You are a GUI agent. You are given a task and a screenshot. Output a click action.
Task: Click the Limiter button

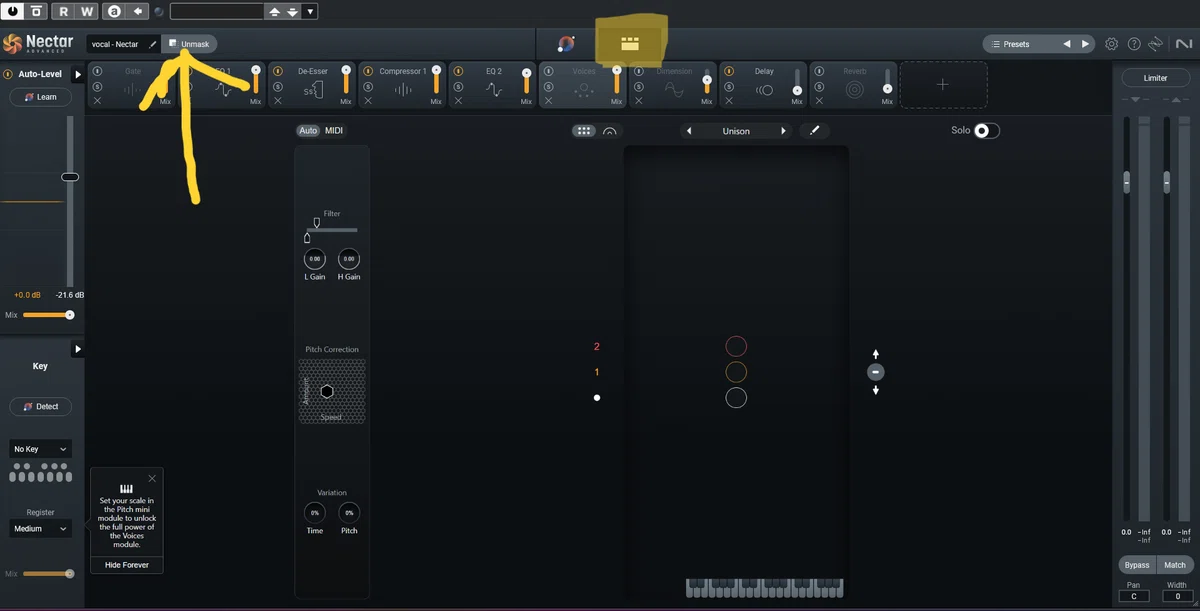tap(1155, 78)
